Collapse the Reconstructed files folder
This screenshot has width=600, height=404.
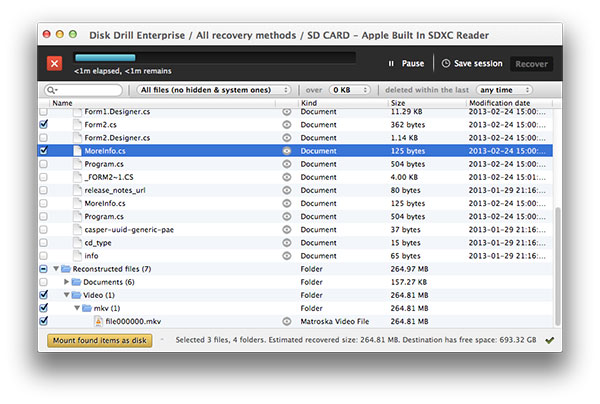tap(56, 269)
